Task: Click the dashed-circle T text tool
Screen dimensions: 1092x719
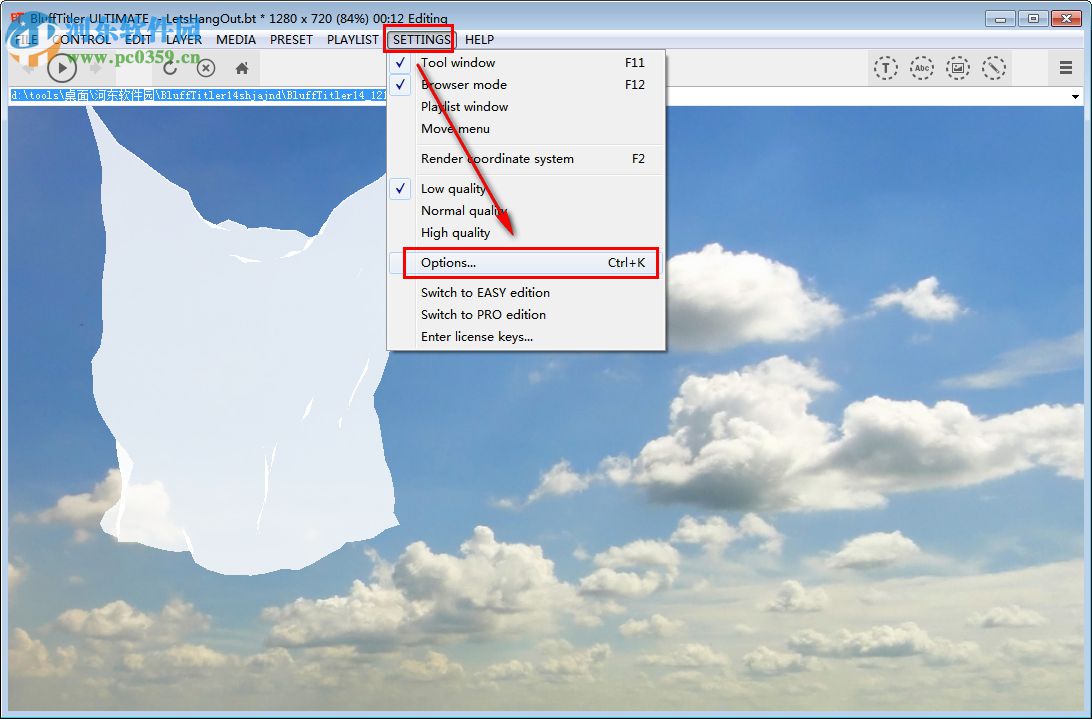Action: coord(885,68)
